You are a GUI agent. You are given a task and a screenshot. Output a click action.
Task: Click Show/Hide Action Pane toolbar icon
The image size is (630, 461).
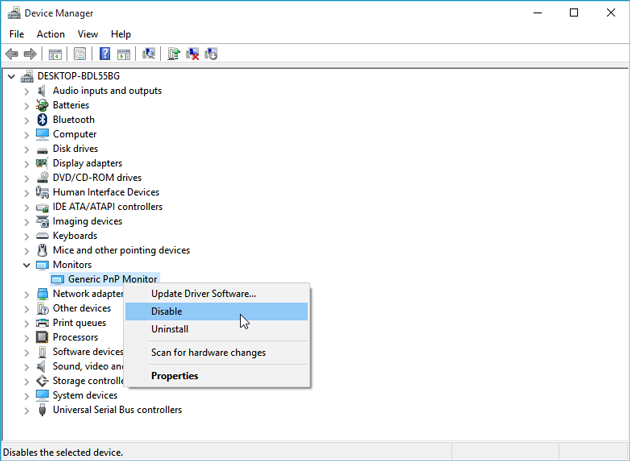pos(124,54)
